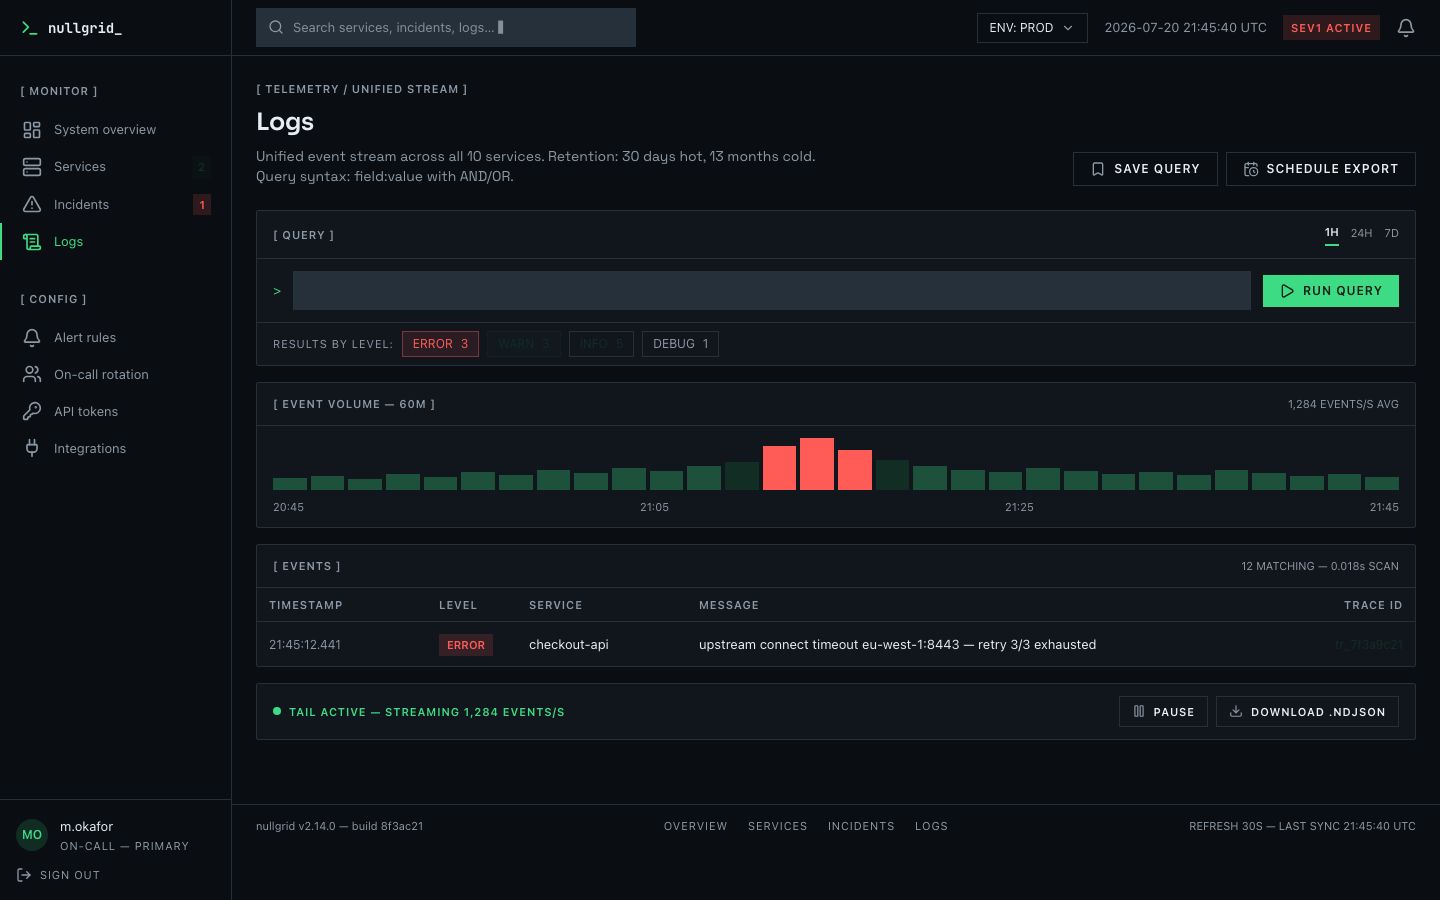Open On-call rotation in the sidebar
This screenshot has width=1440, height=900.
[116, 375]
